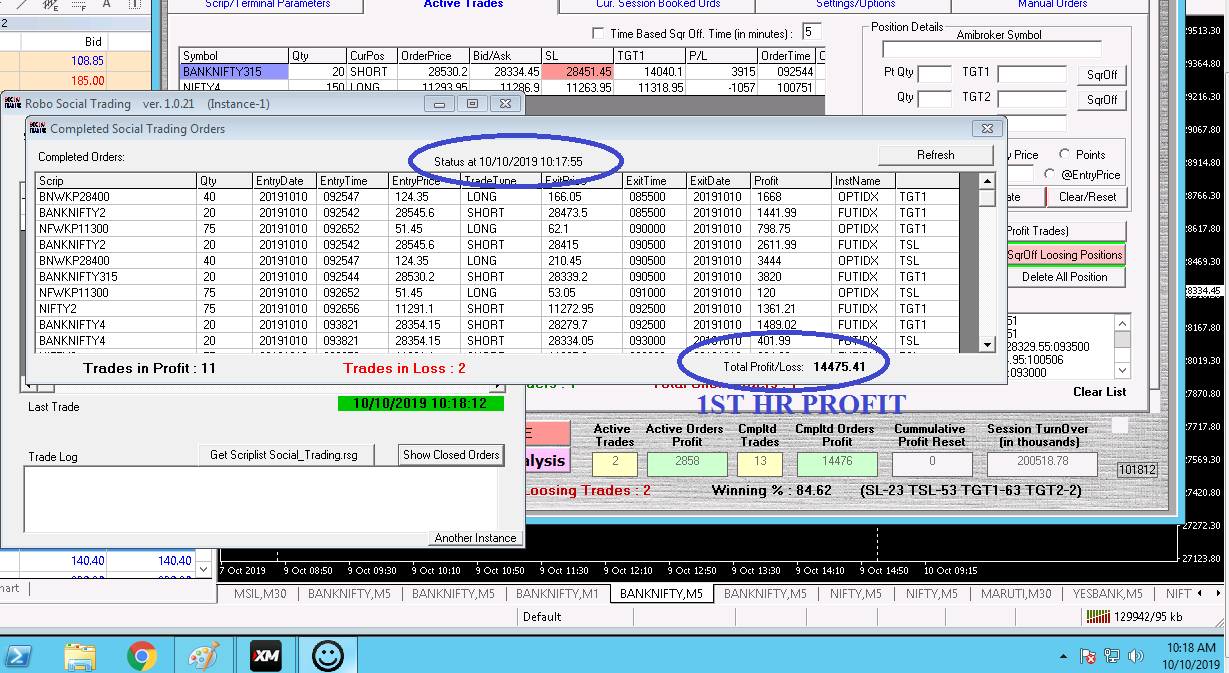Image resolution: width=1229 pixels, height=673 pixels.
Task: Click the Scrip column header in completed orders
Action: click(116, 181)
